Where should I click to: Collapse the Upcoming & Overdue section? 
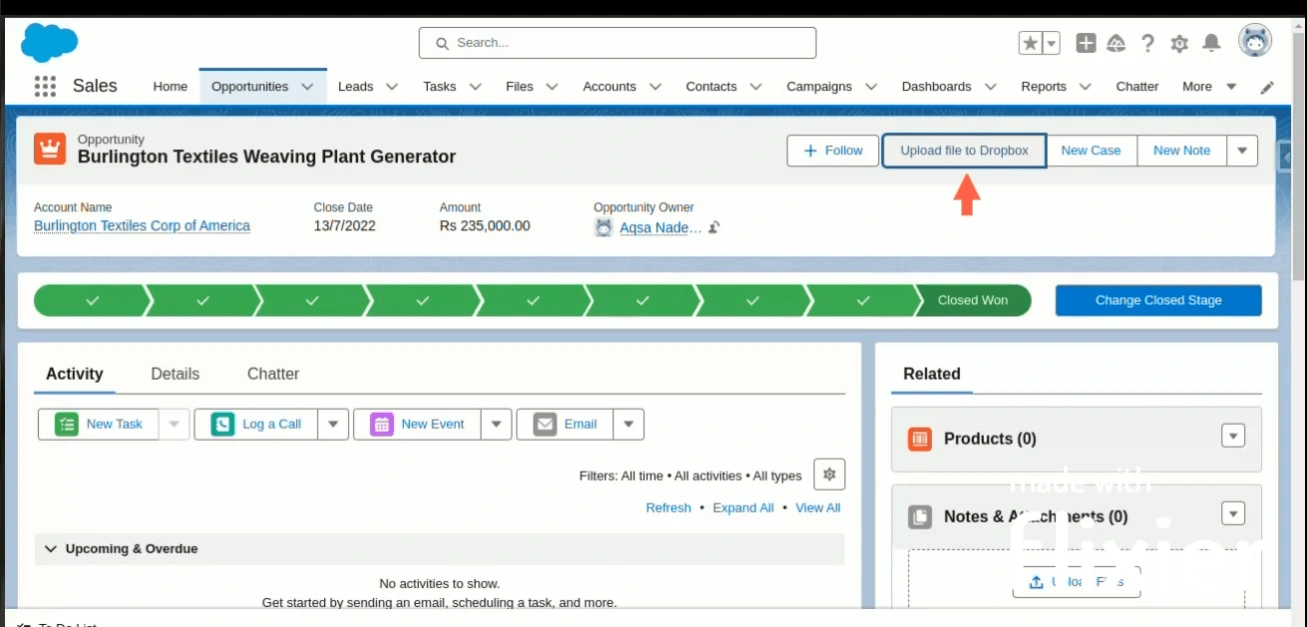(x=51, y=549)
